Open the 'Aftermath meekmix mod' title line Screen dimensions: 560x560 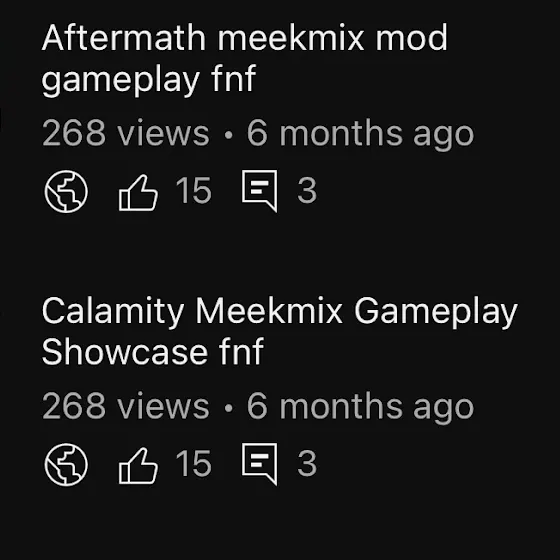[245, 38]
